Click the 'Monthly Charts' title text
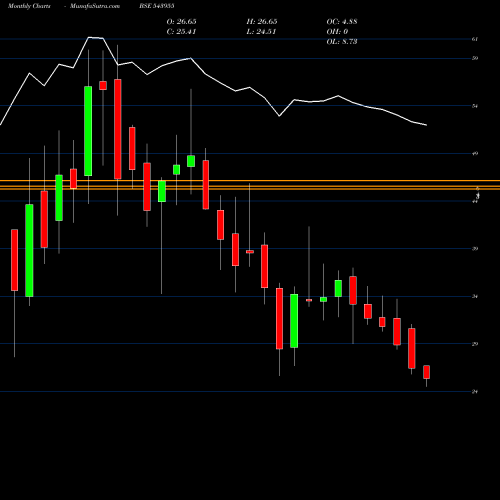Viewport: 500px width, 500px height. 29,6
